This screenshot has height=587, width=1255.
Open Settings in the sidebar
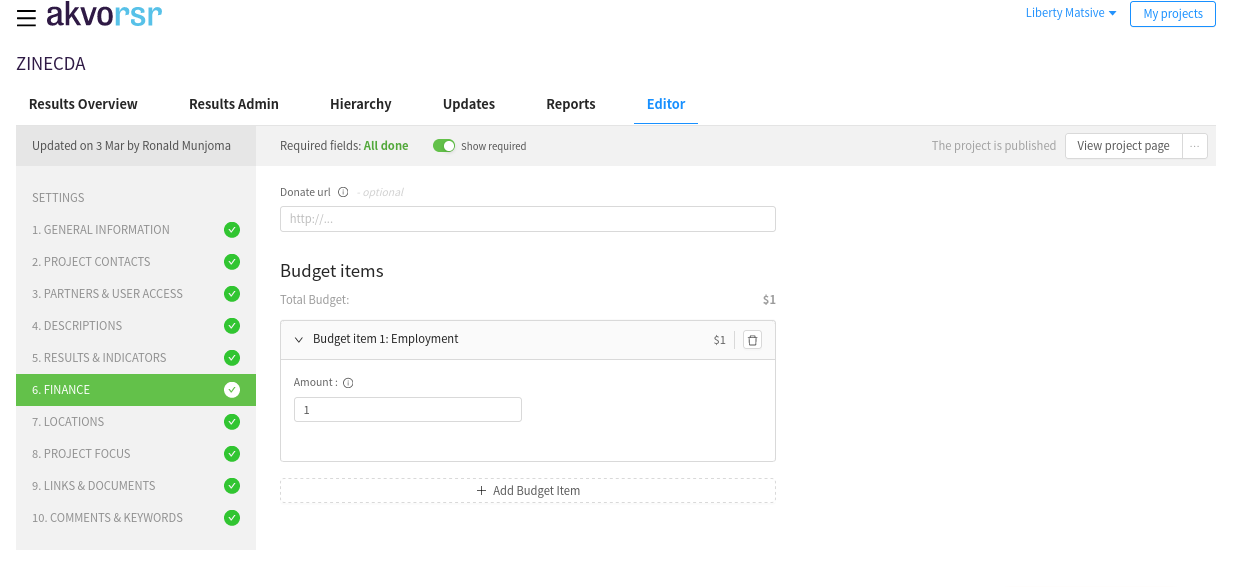(x=58, y=198)
